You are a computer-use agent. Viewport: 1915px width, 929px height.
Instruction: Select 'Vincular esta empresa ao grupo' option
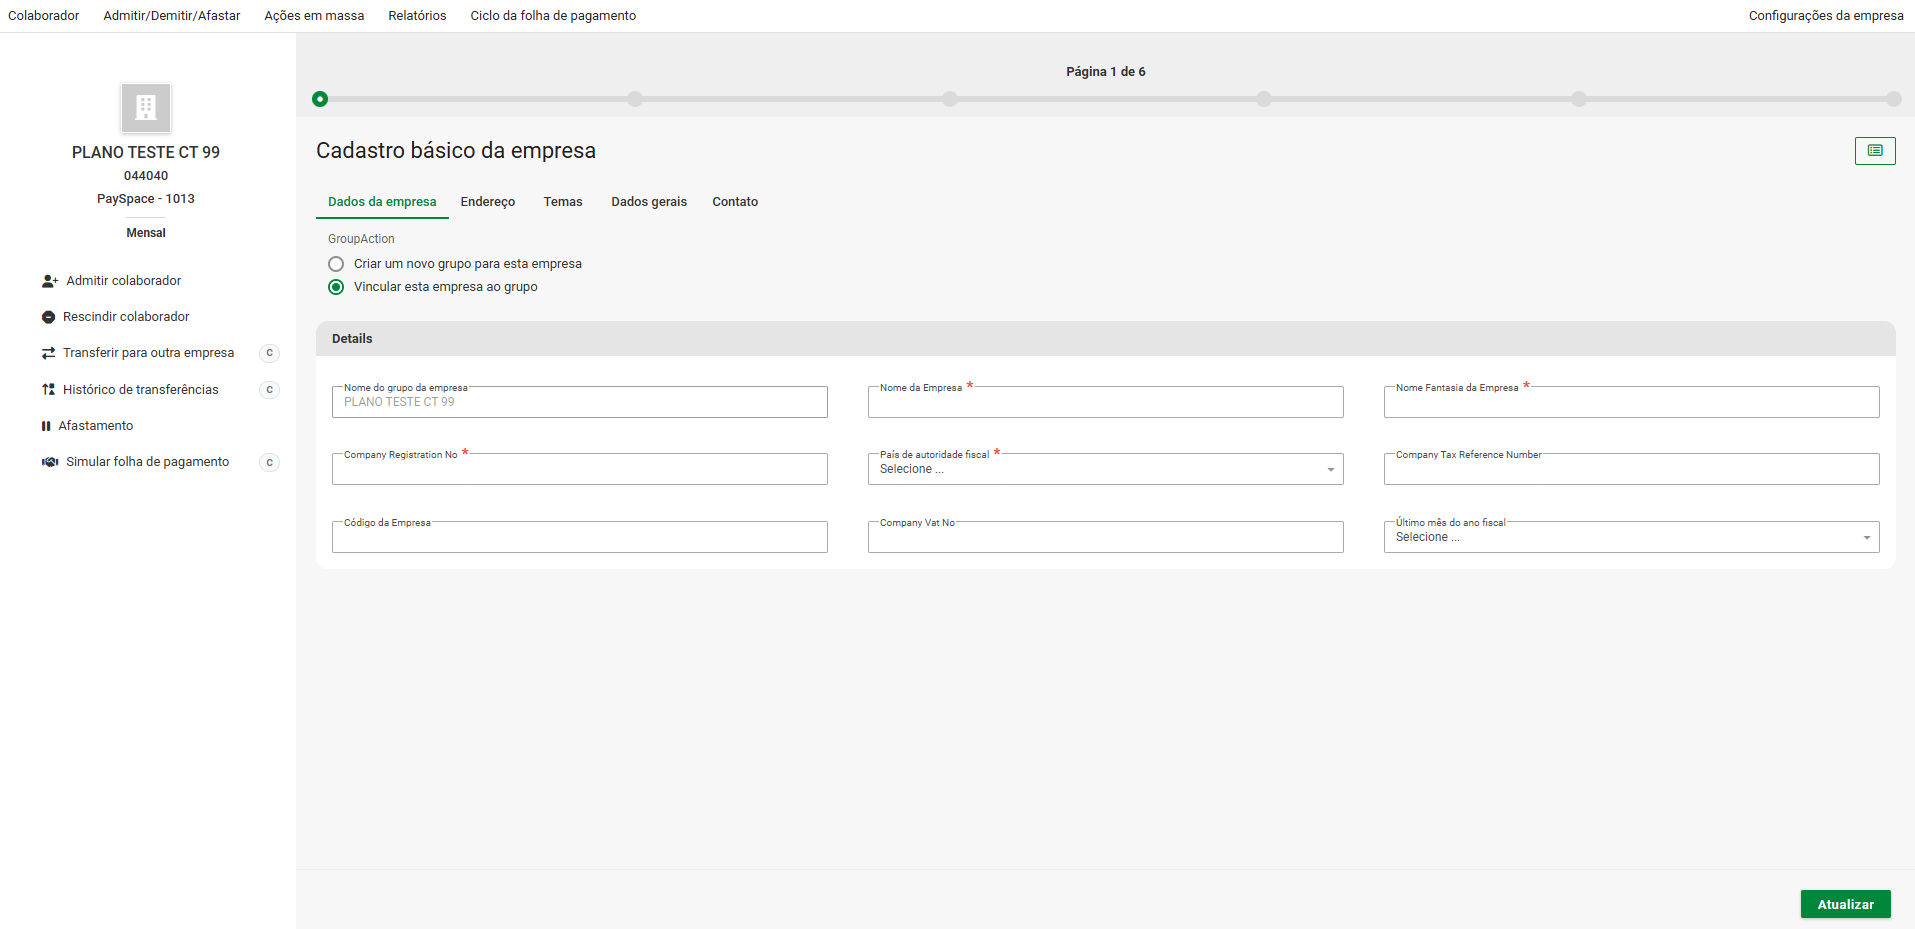tap(336, 287)
